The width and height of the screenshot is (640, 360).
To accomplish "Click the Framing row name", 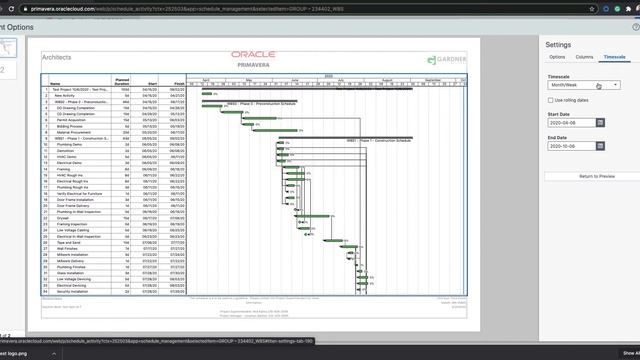I will click(63, 169).
